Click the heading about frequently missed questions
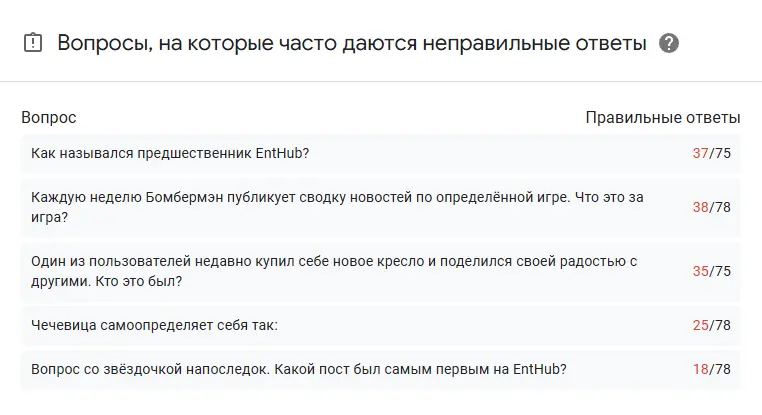 click(x=351, y=43)
